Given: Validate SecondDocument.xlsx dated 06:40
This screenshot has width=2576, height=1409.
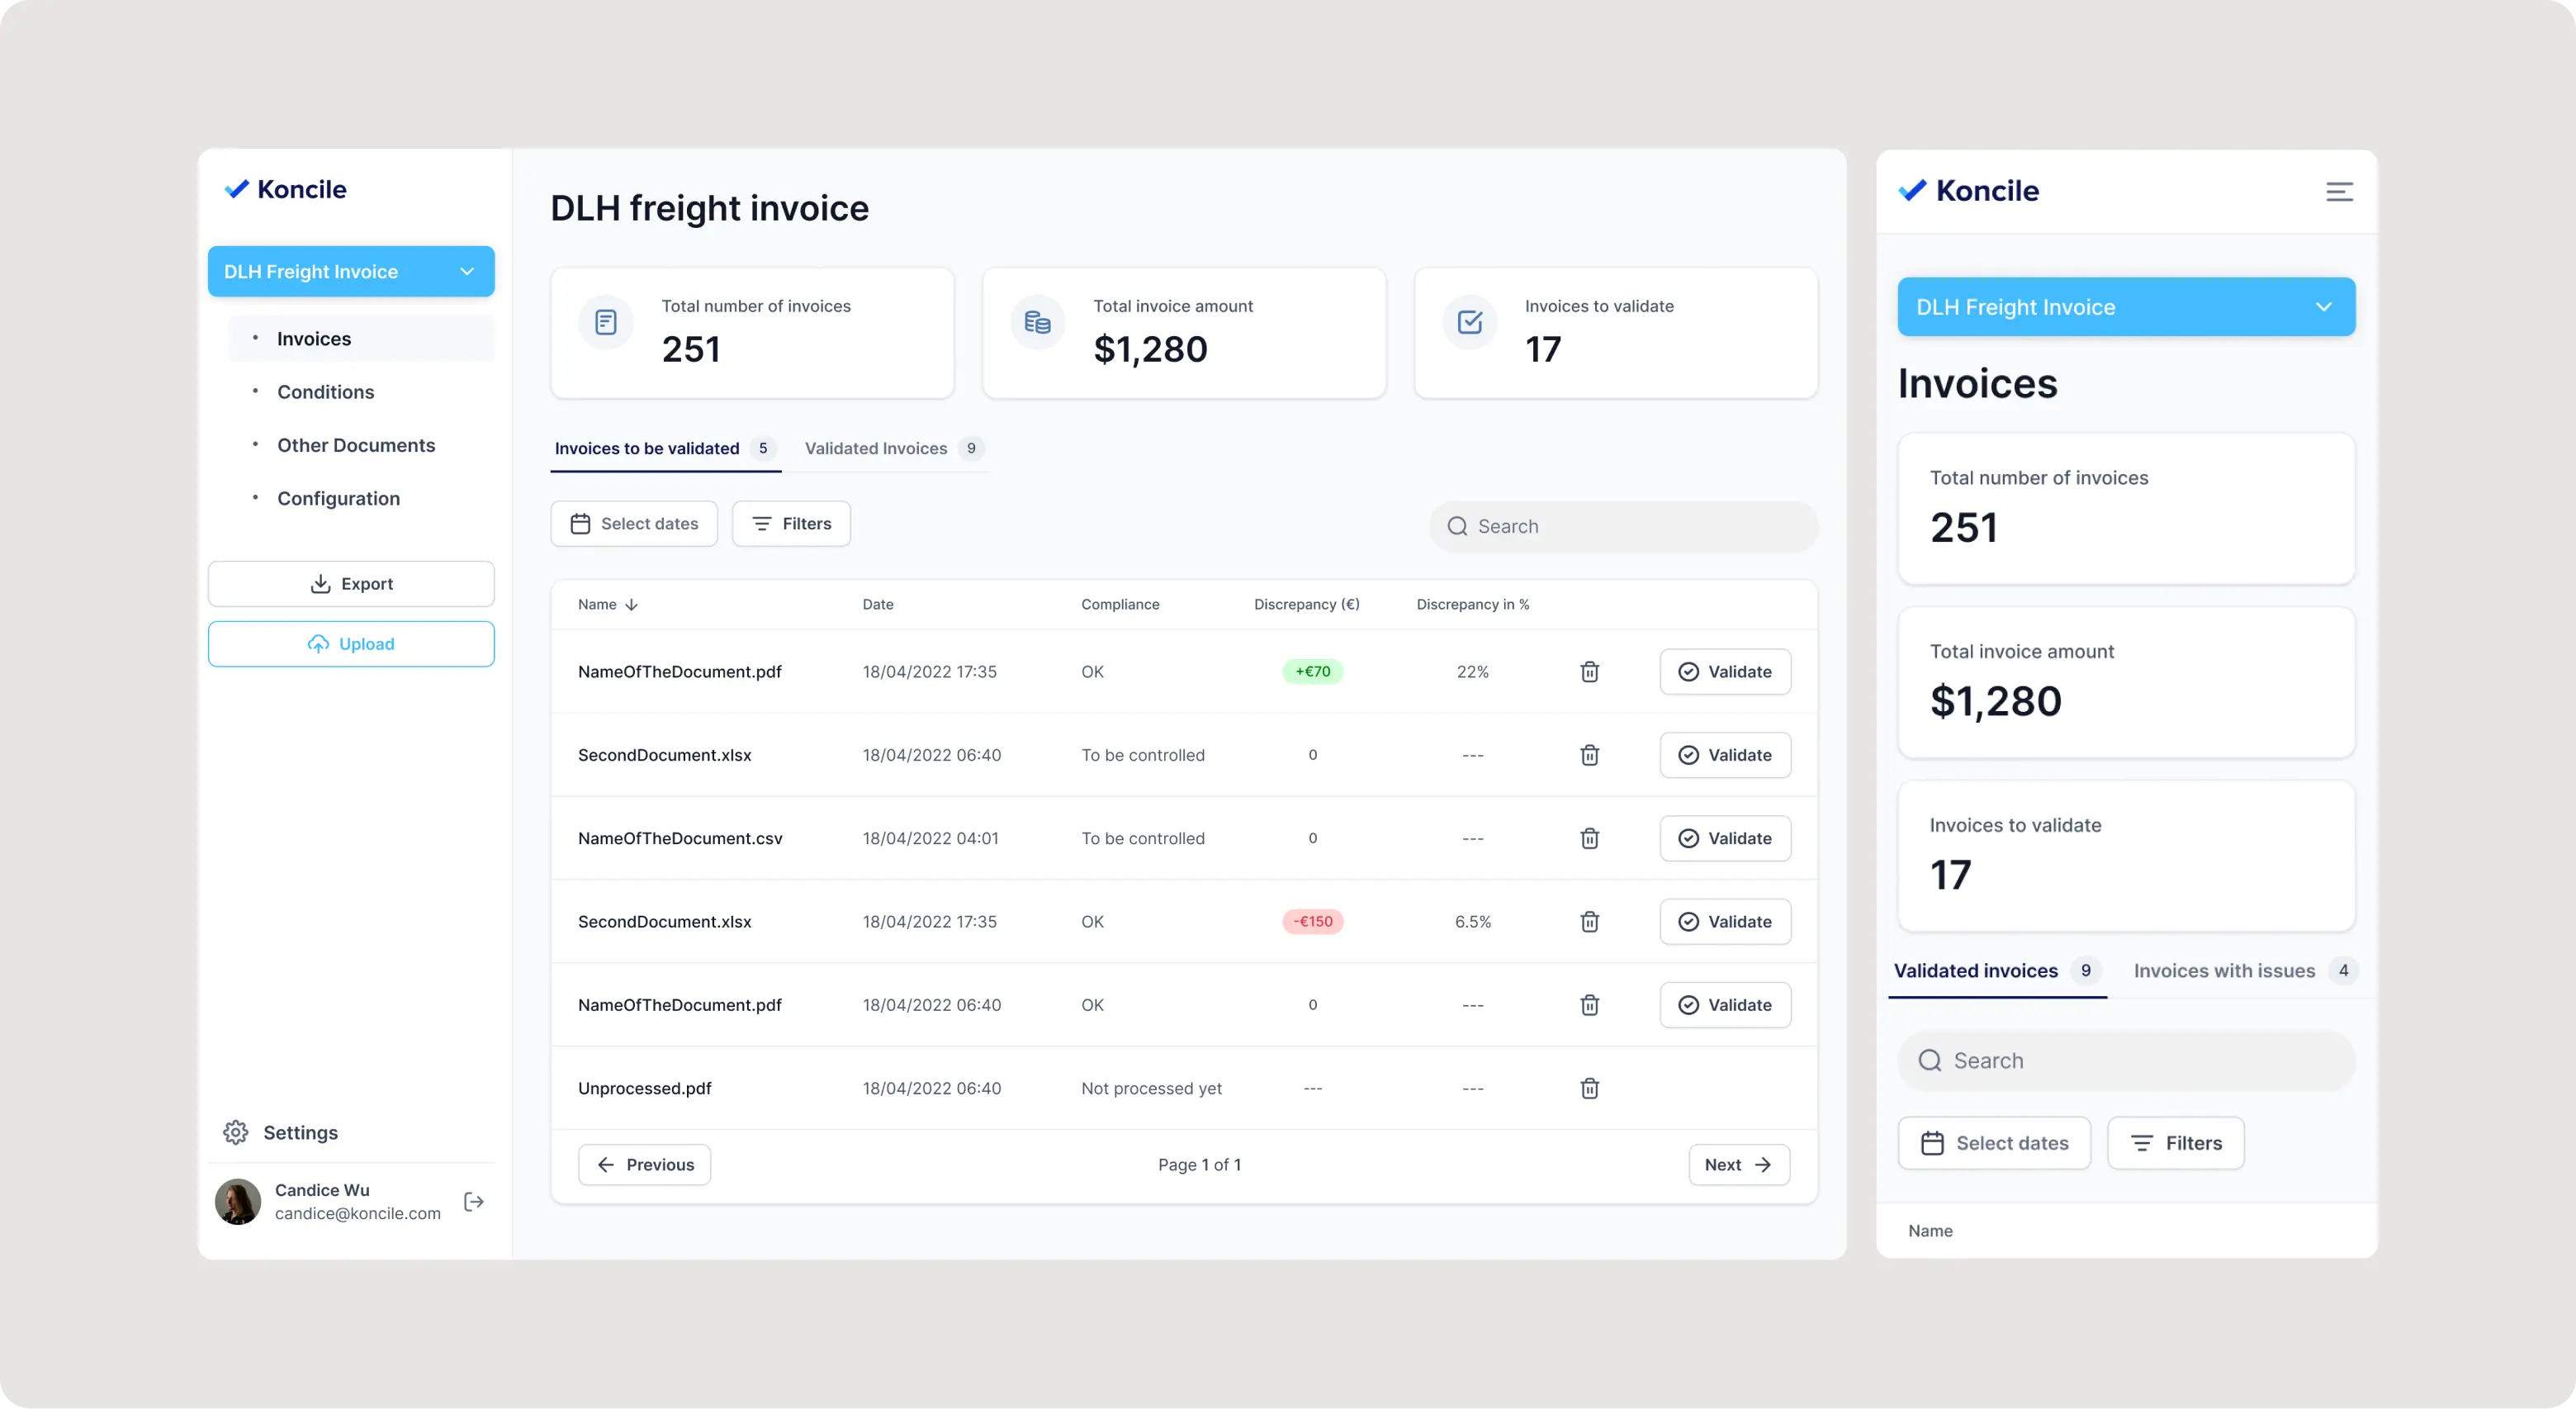Looking at the screenshot, I should (1725, 754).
